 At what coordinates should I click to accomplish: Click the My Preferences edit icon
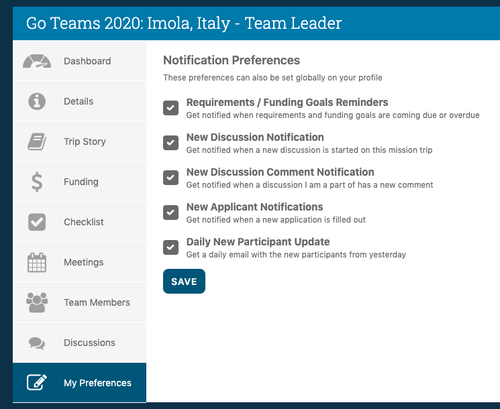click(37, 382)
